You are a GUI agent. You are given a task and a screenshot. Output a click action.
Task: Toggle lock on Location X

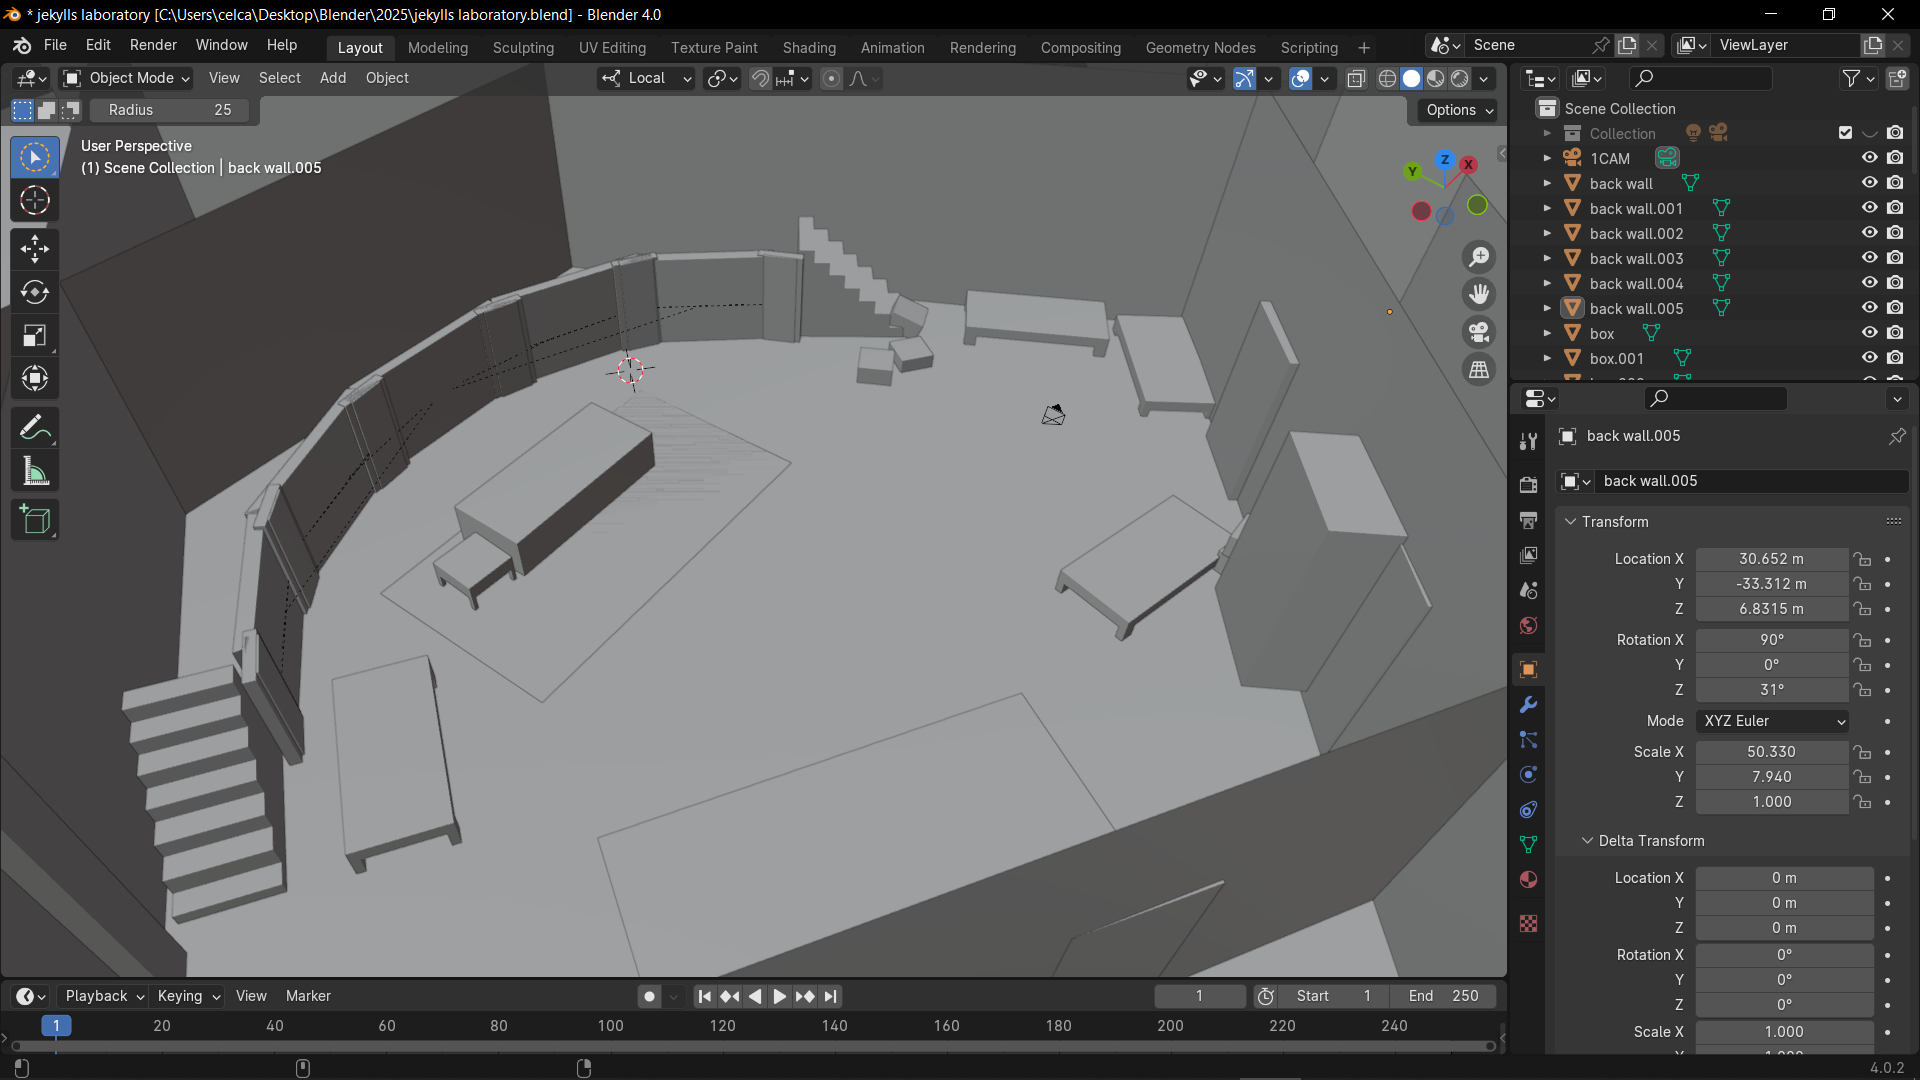[1861, 559]
